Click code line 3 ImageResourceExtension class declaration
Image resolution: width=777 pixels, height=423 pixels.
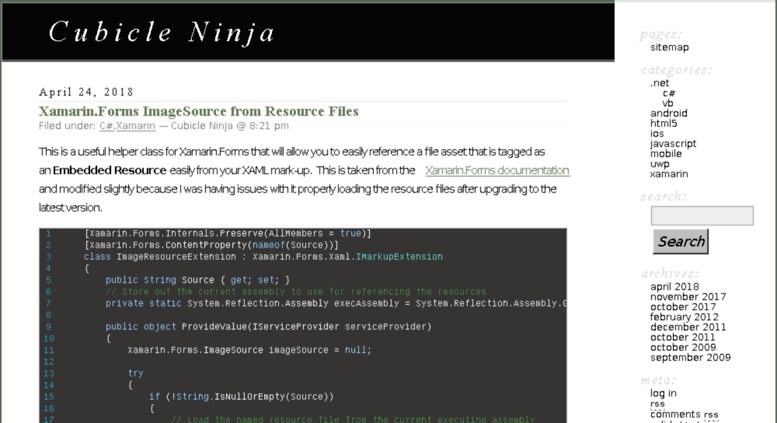click(x=263, y=257)
